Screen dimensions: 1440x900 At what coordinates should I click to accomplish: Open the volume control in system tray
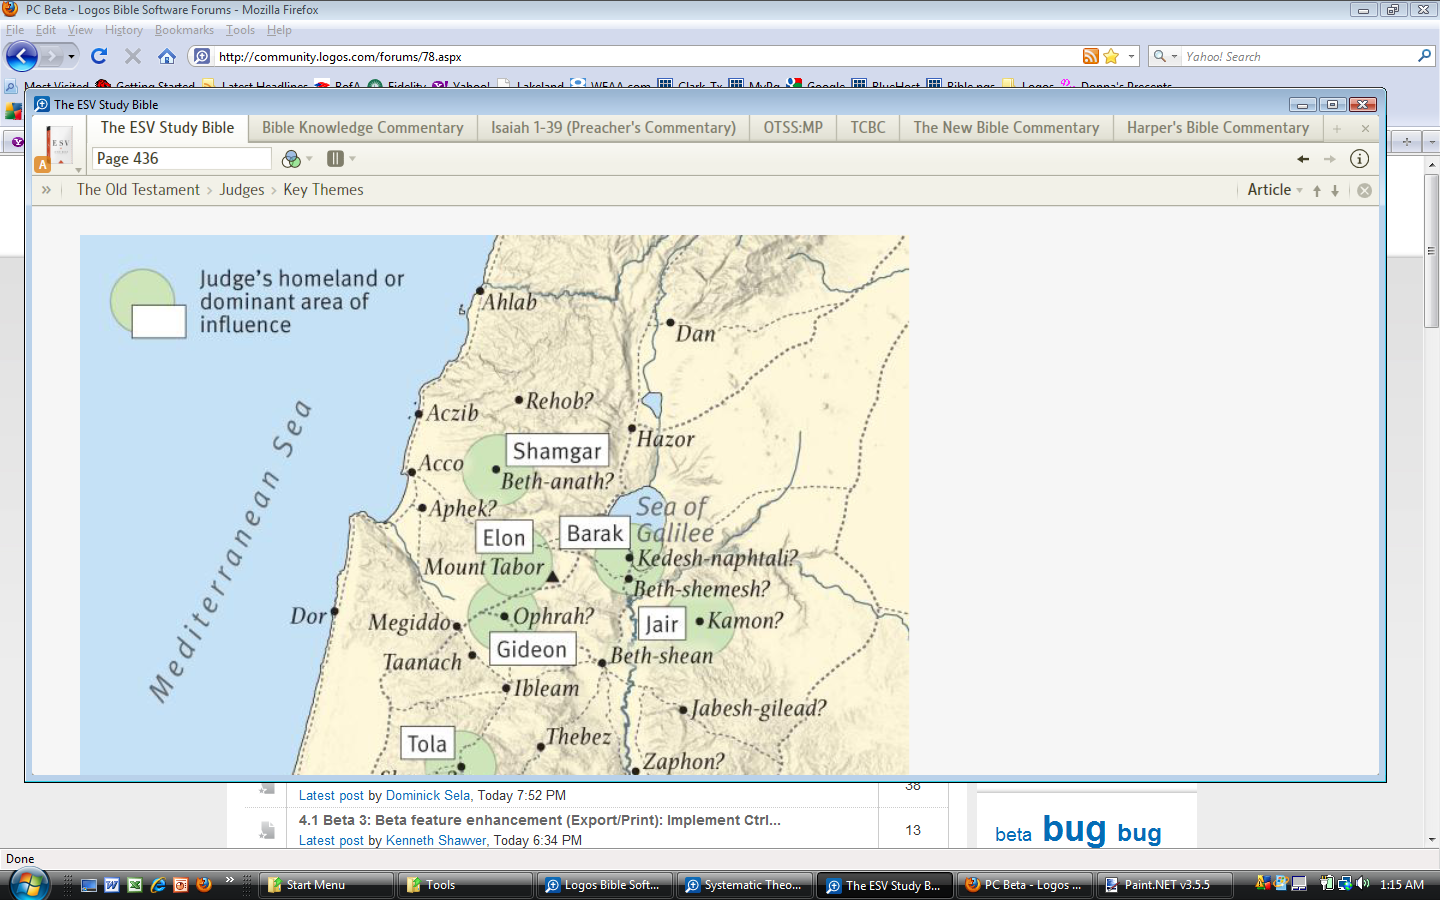point(1362,884)
